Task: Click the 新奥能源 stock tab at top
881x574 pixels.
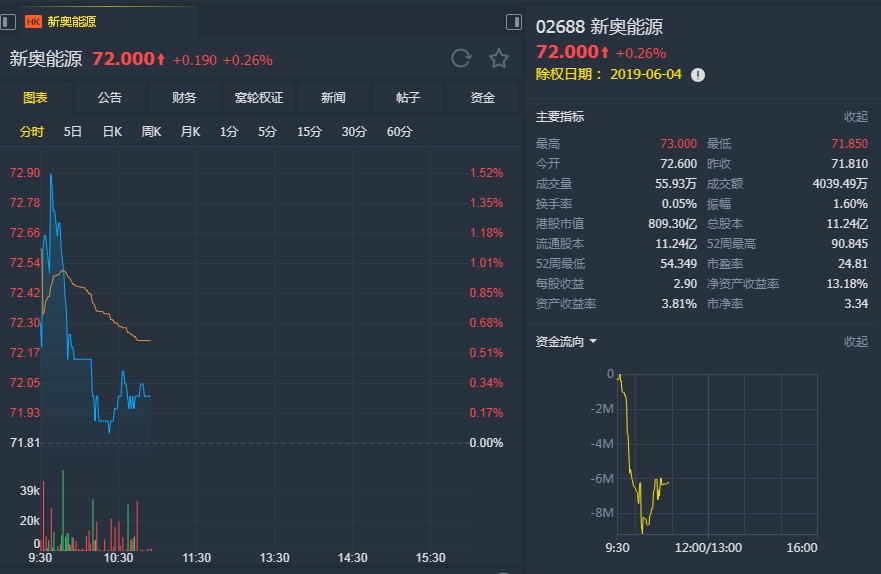Action: tap(72, 21)
